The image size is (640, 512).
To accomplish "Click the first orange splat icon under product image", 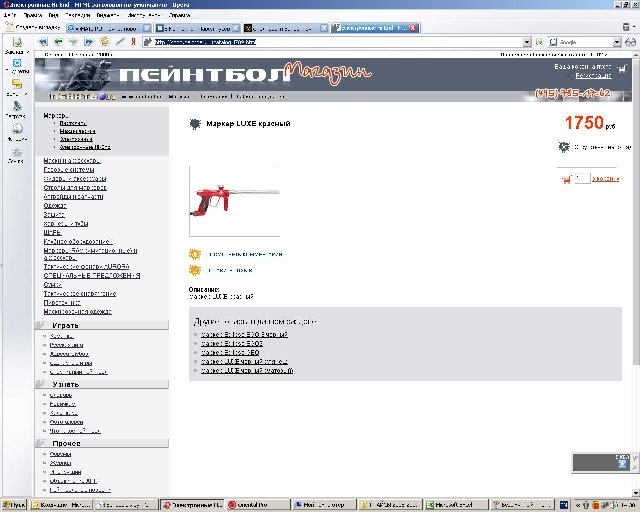I will (195, 254).
